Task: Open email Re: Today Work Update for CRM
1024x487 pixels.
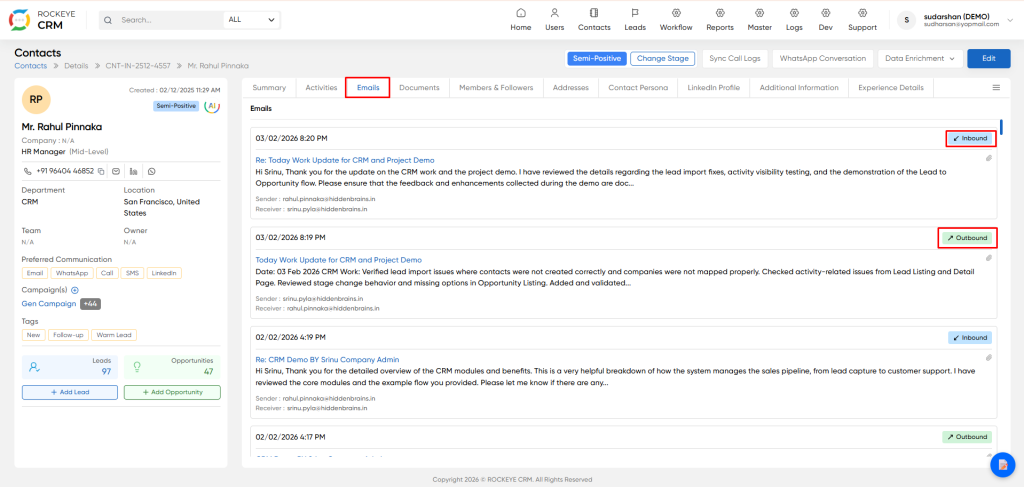Action: coord(345,160)
